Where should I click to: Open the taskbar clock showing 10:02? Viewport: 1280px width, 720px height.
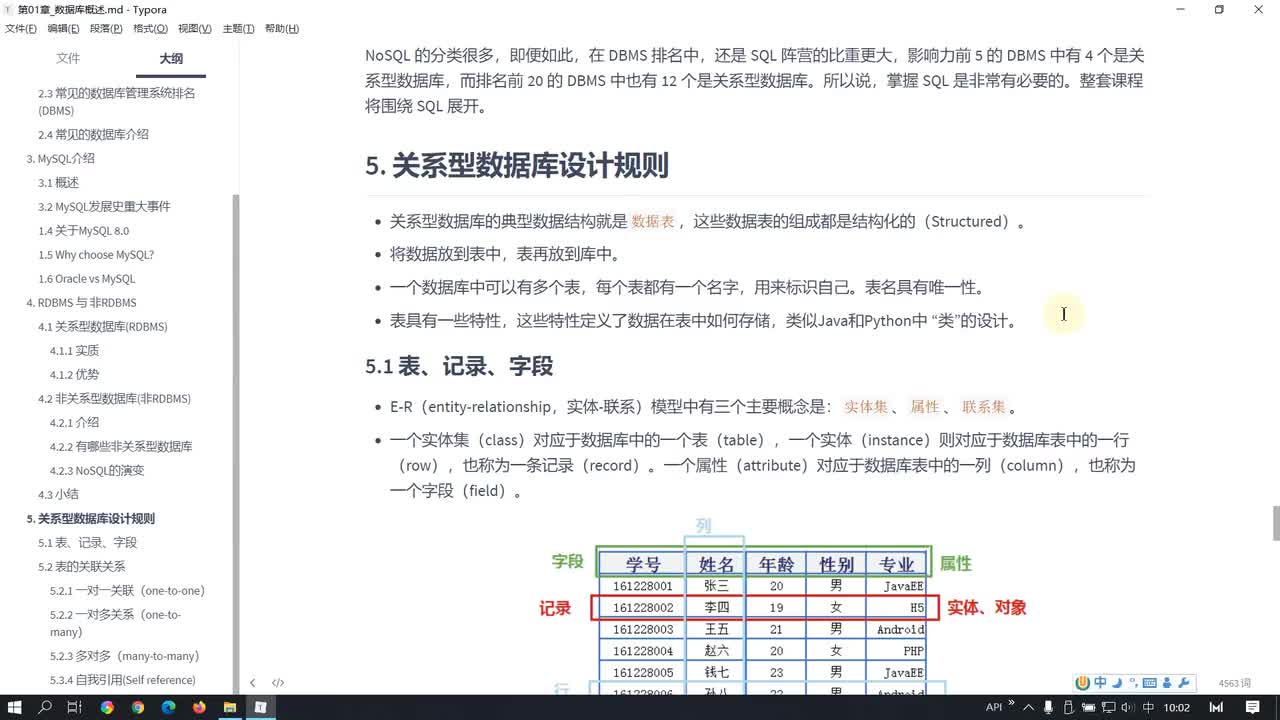pyautogui.click(x=1177, y=707)
